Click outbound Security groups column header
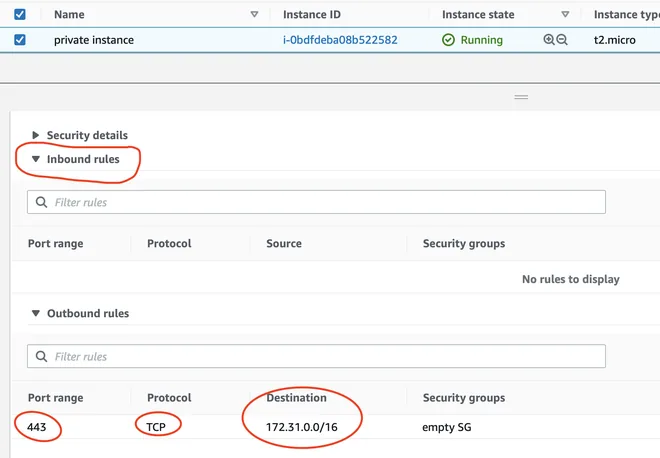 (464, 397)
